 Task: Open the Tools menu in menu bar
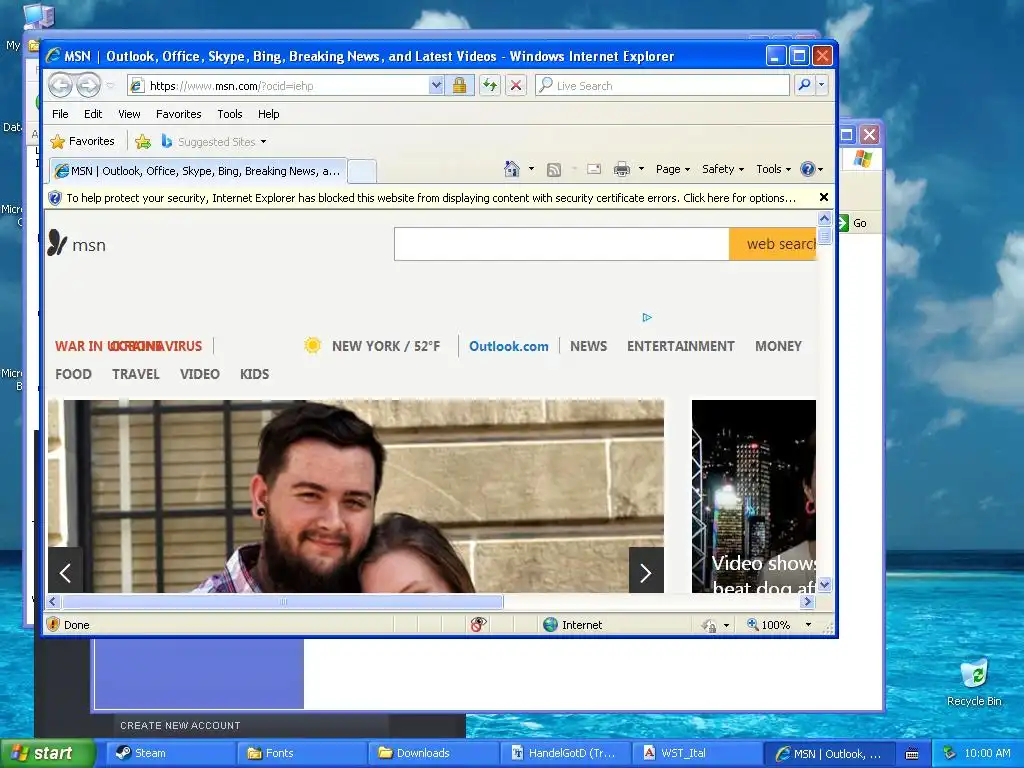(x=230, y=114)
